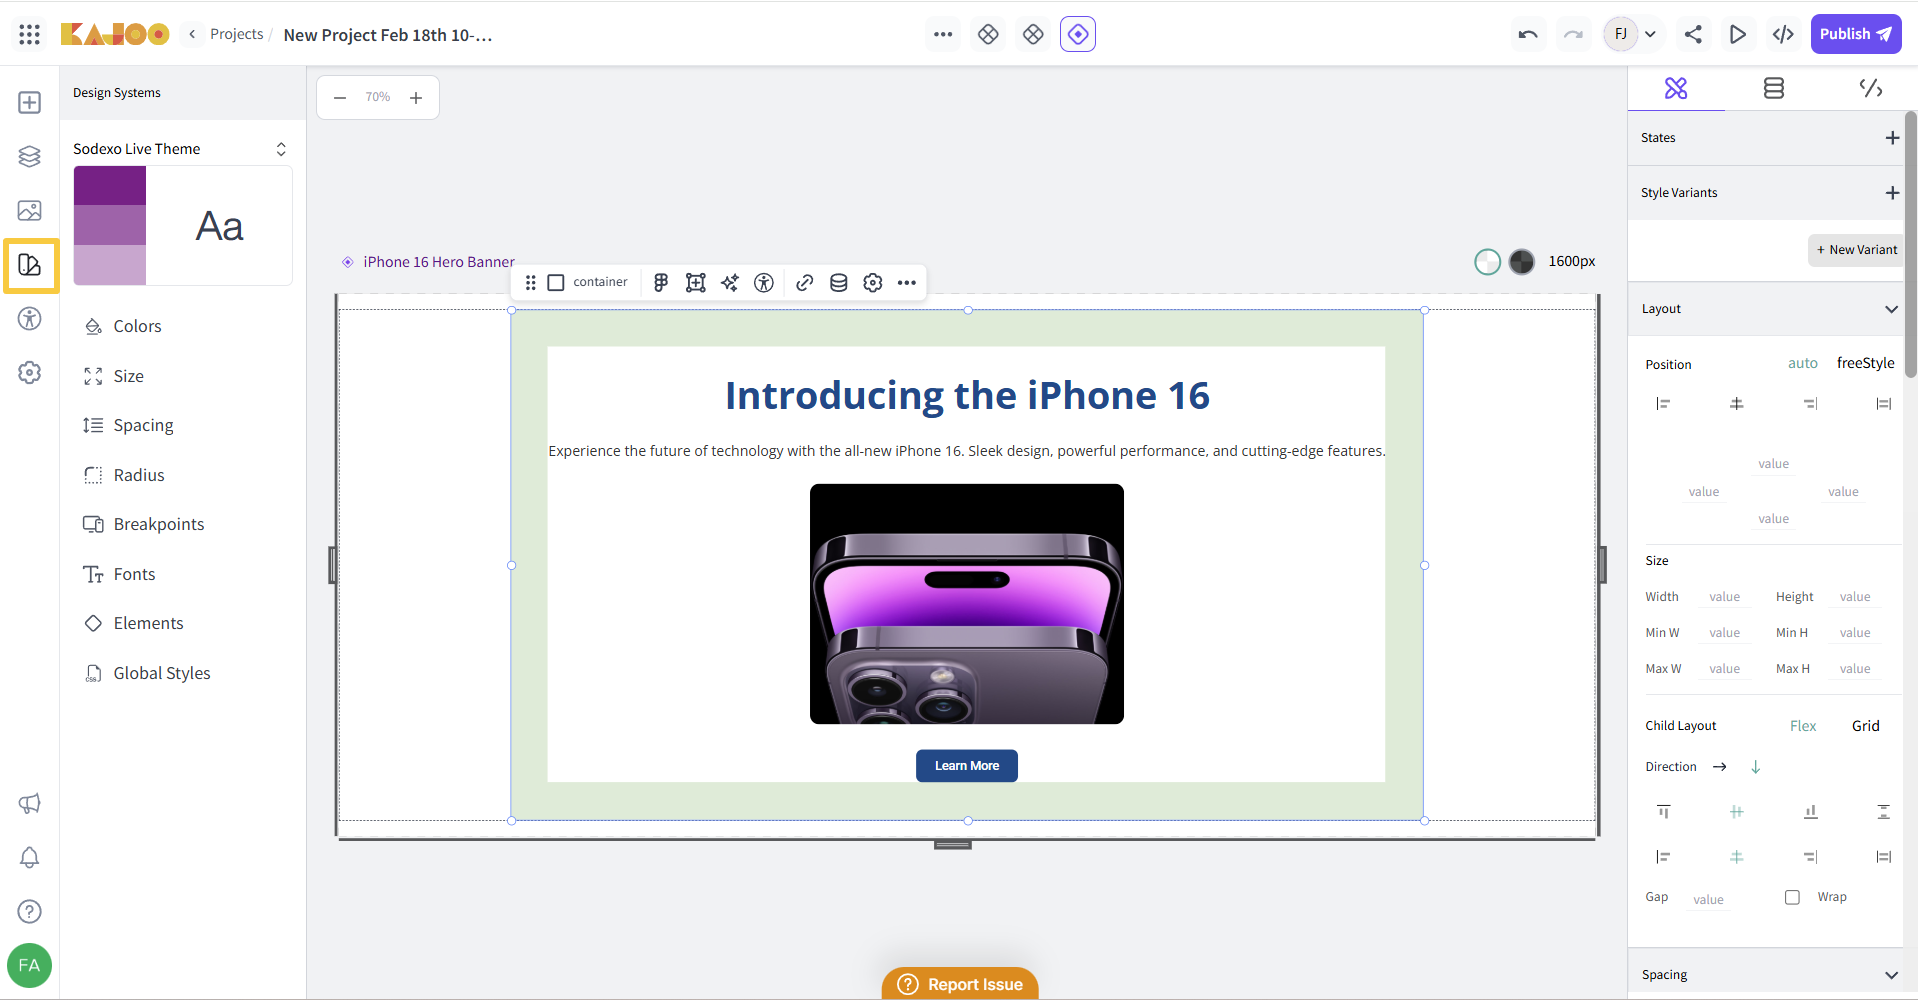
Task: Click the Publish button
Action: [x=1856, y=34]
